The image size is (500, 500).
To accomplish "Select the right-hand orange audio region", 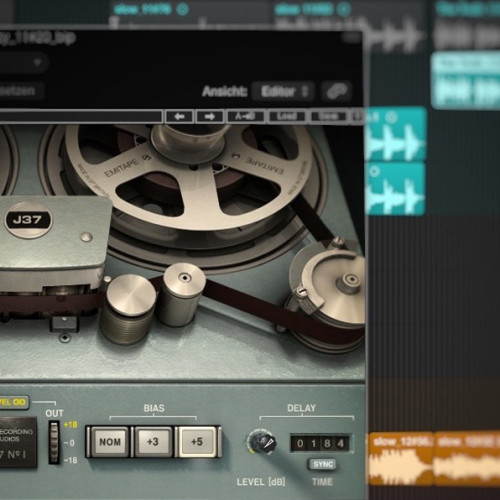I will (467, 459).
